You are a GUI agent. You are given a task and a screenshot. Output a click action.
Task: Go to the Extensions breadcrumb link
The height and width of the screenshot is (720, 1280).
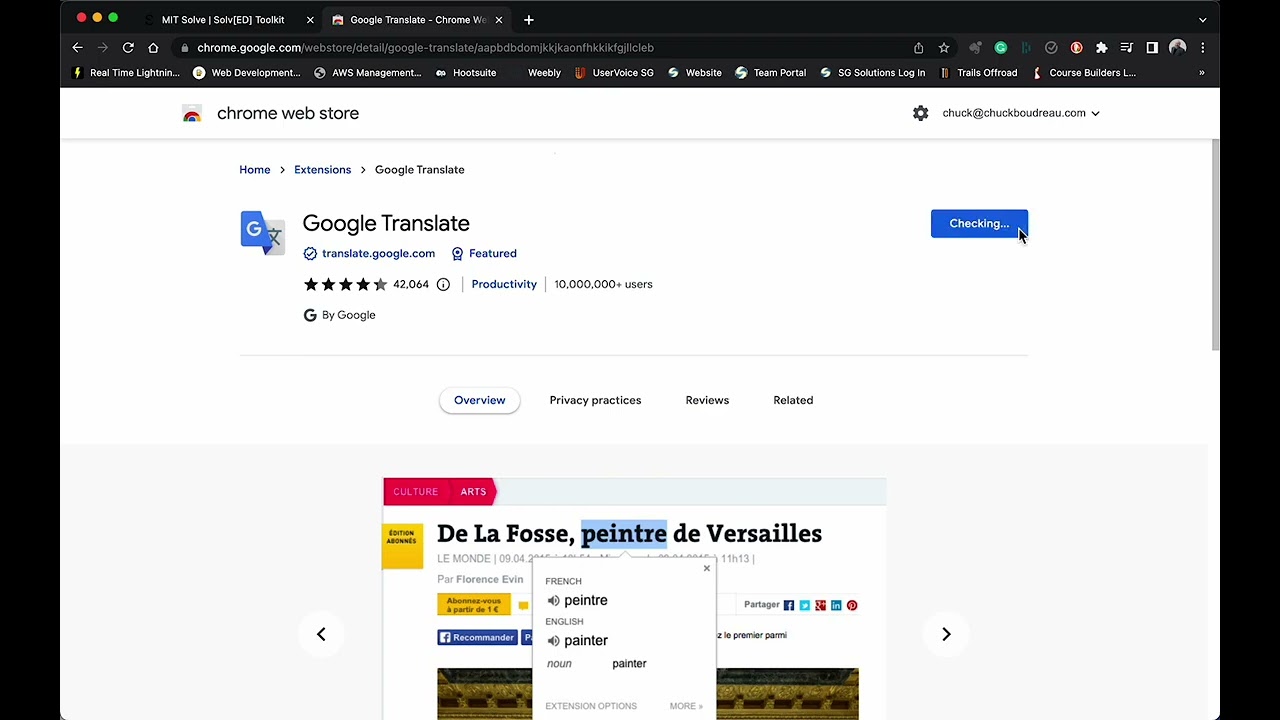pos(322,169)
